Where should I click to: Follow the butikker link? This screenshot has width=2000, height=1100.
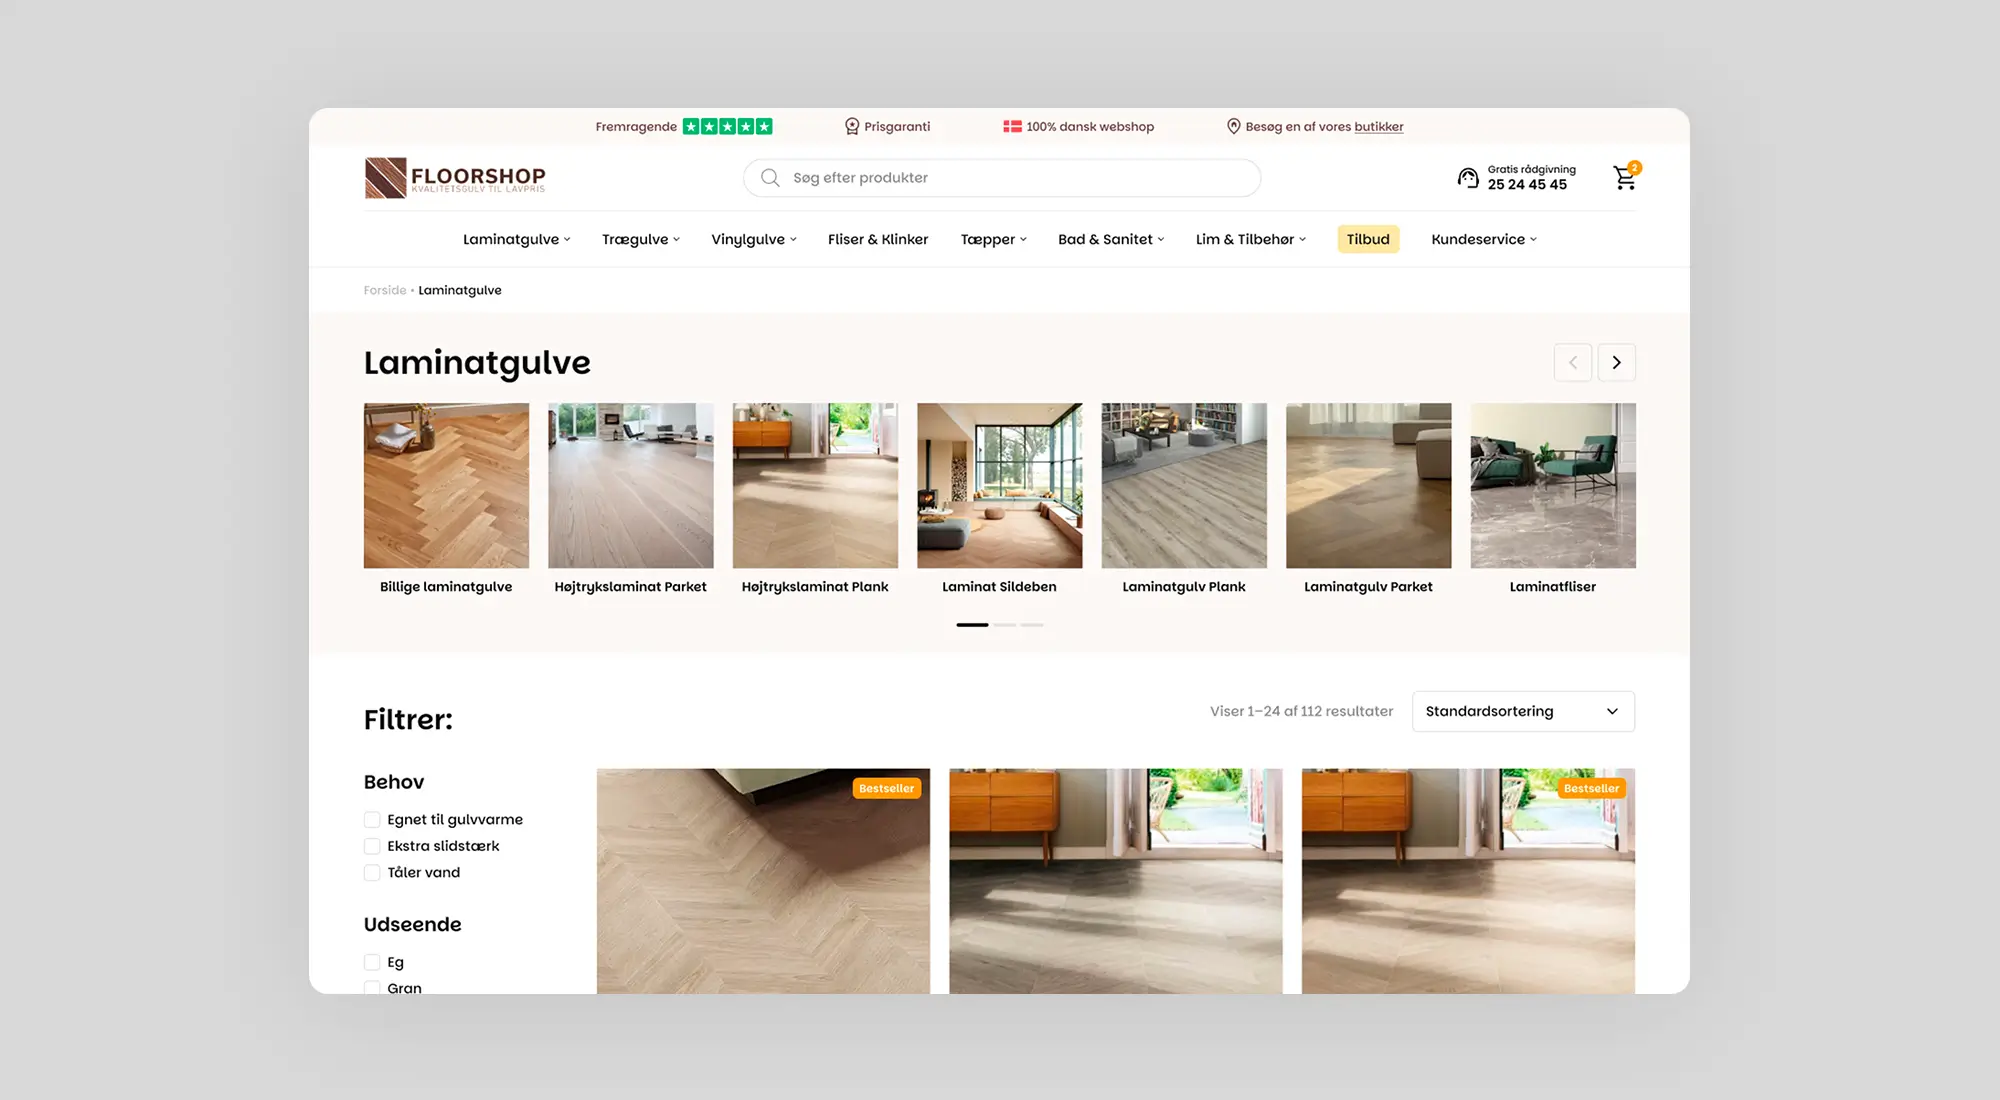pyautogui.click(x=1378, y=127)
